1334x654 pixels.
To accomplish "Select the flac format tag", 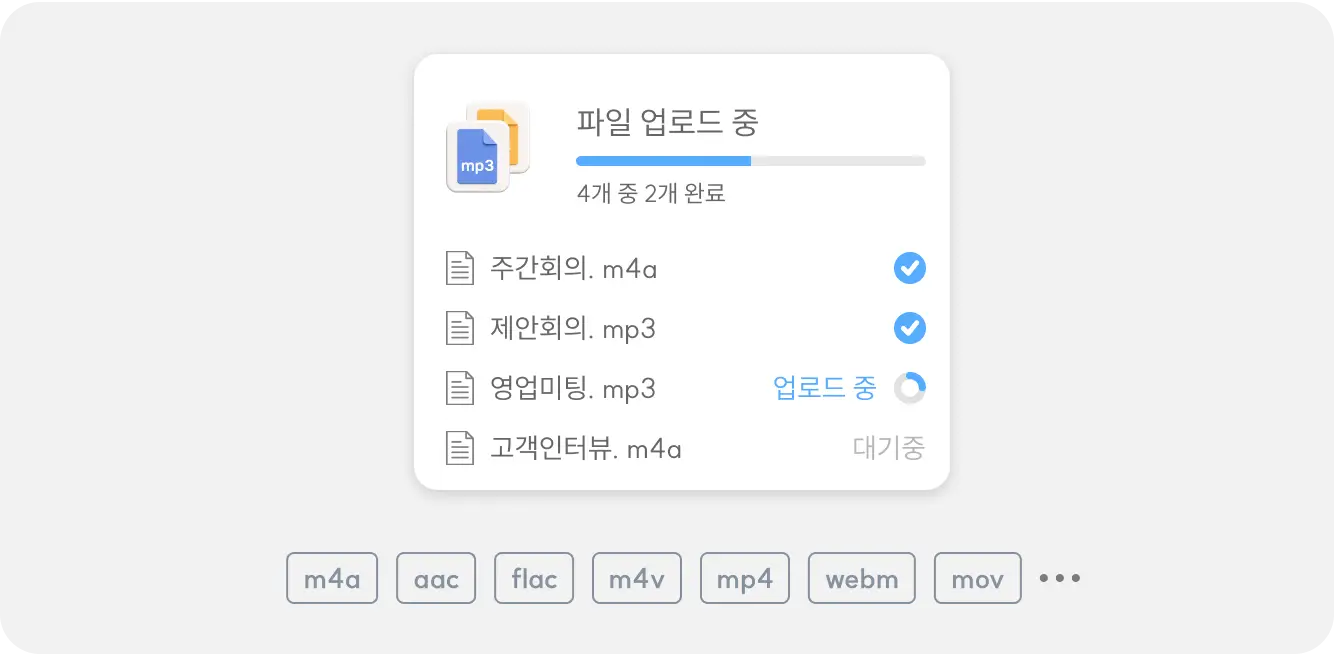I will [534, 578].
